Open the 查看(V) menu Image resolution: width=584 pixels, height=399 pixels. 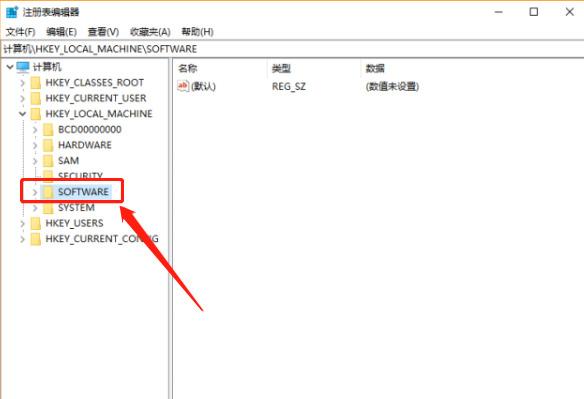[103, 32]
